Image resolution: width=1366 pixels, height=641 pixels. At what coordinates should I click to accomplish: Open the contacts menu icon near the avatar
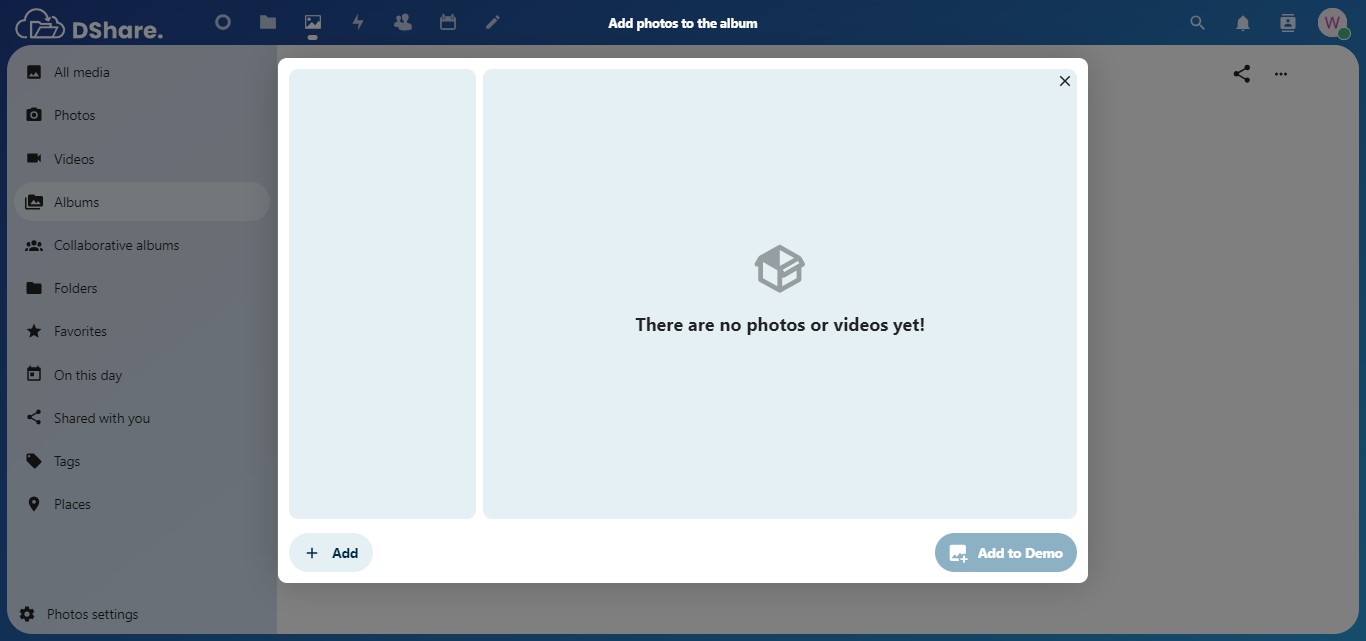[x=1287, y=23]
